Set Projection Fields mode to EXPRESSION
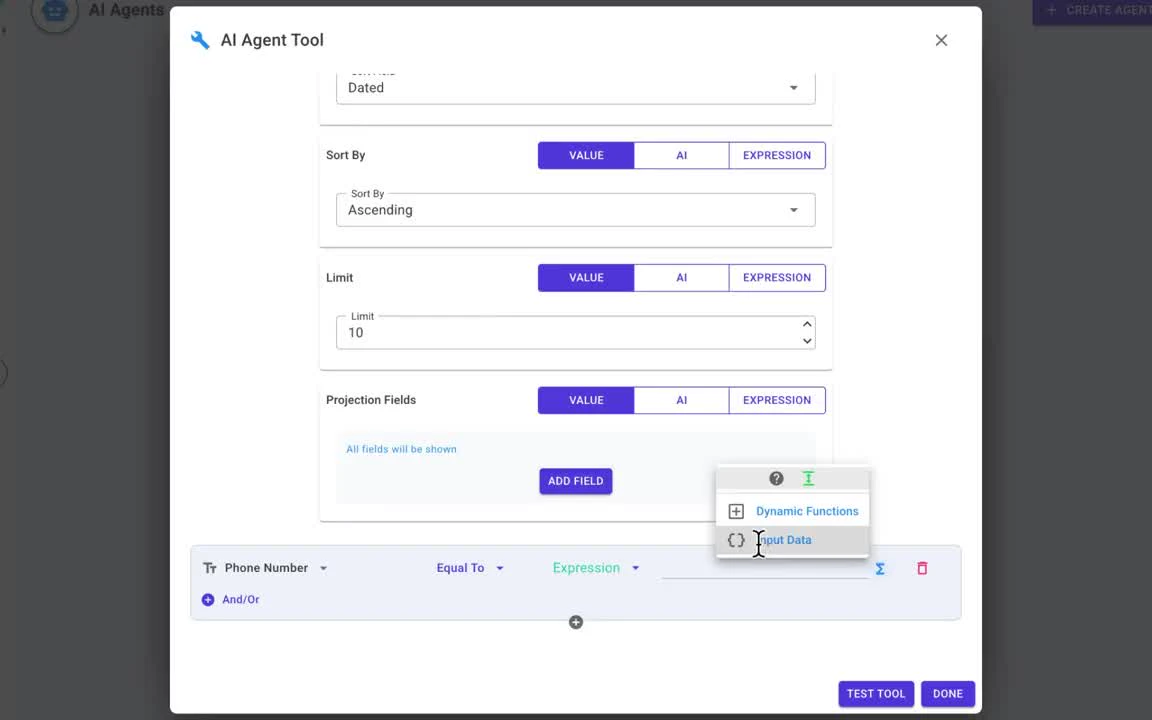This screenshot has height=720, width=1152. pos(777,400)
